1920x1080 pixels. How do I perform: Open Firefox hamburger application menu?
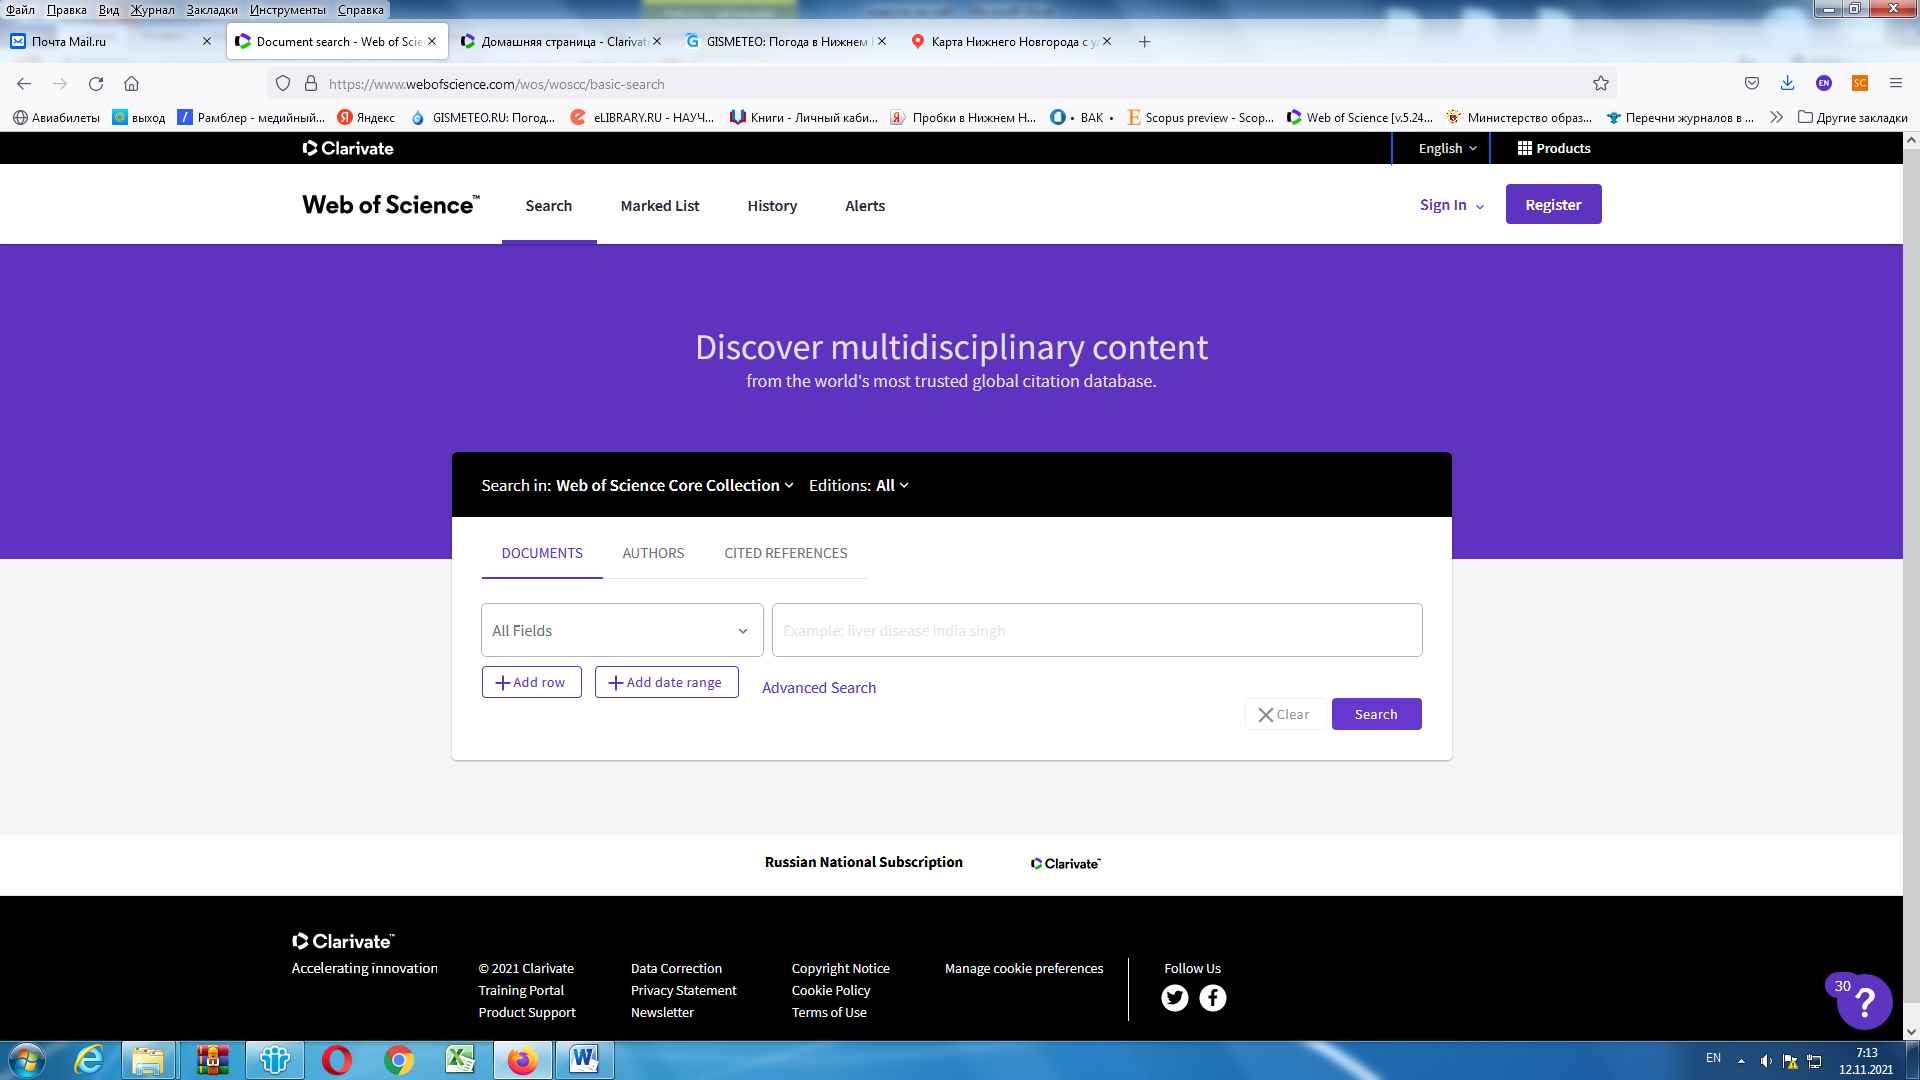click(x=1895, y=83)
